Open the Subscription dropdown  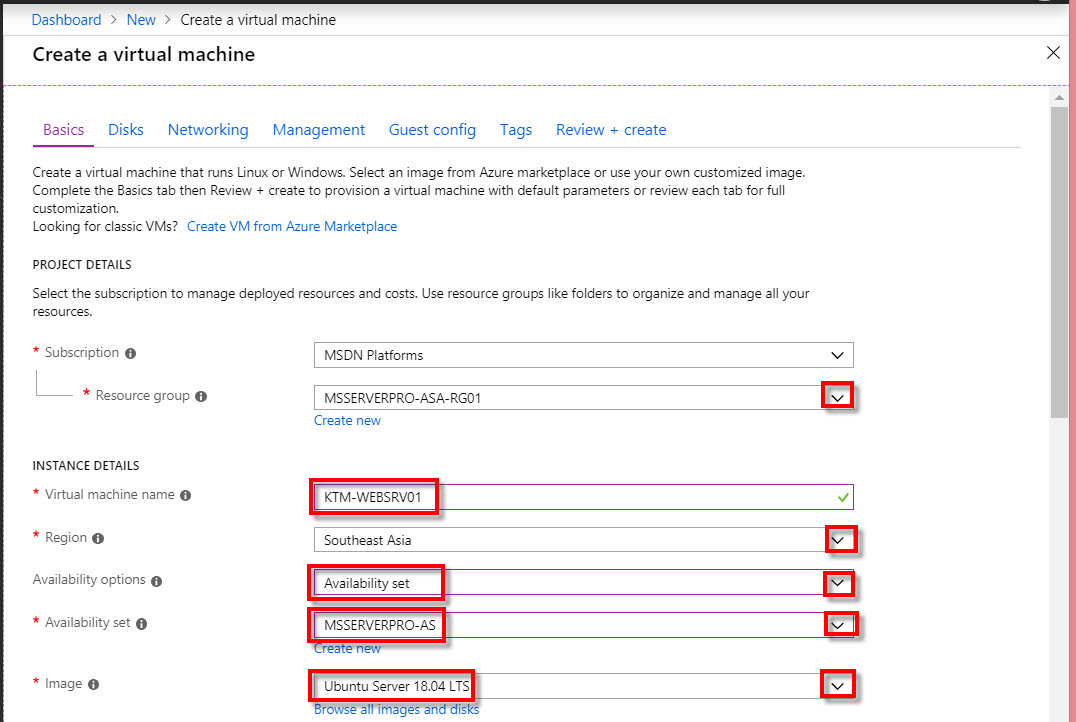click(838, 355)
